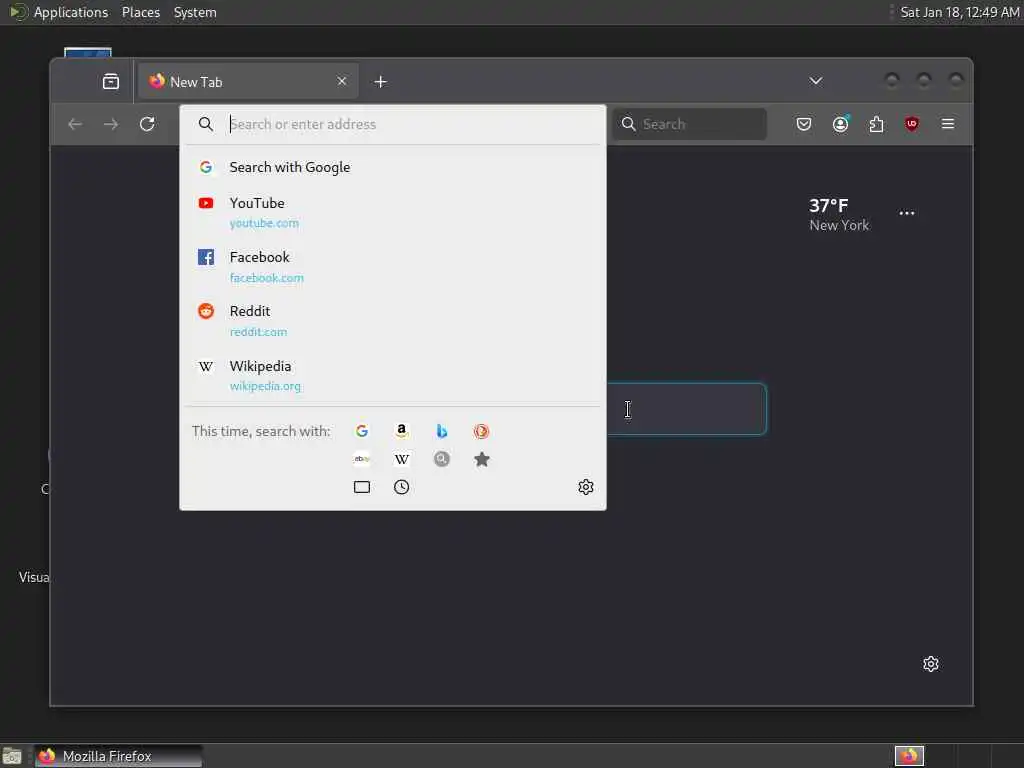The image size is (1024, 768).
Task: Open the uBlock Origin shield icon
Action: coord(912,124)
